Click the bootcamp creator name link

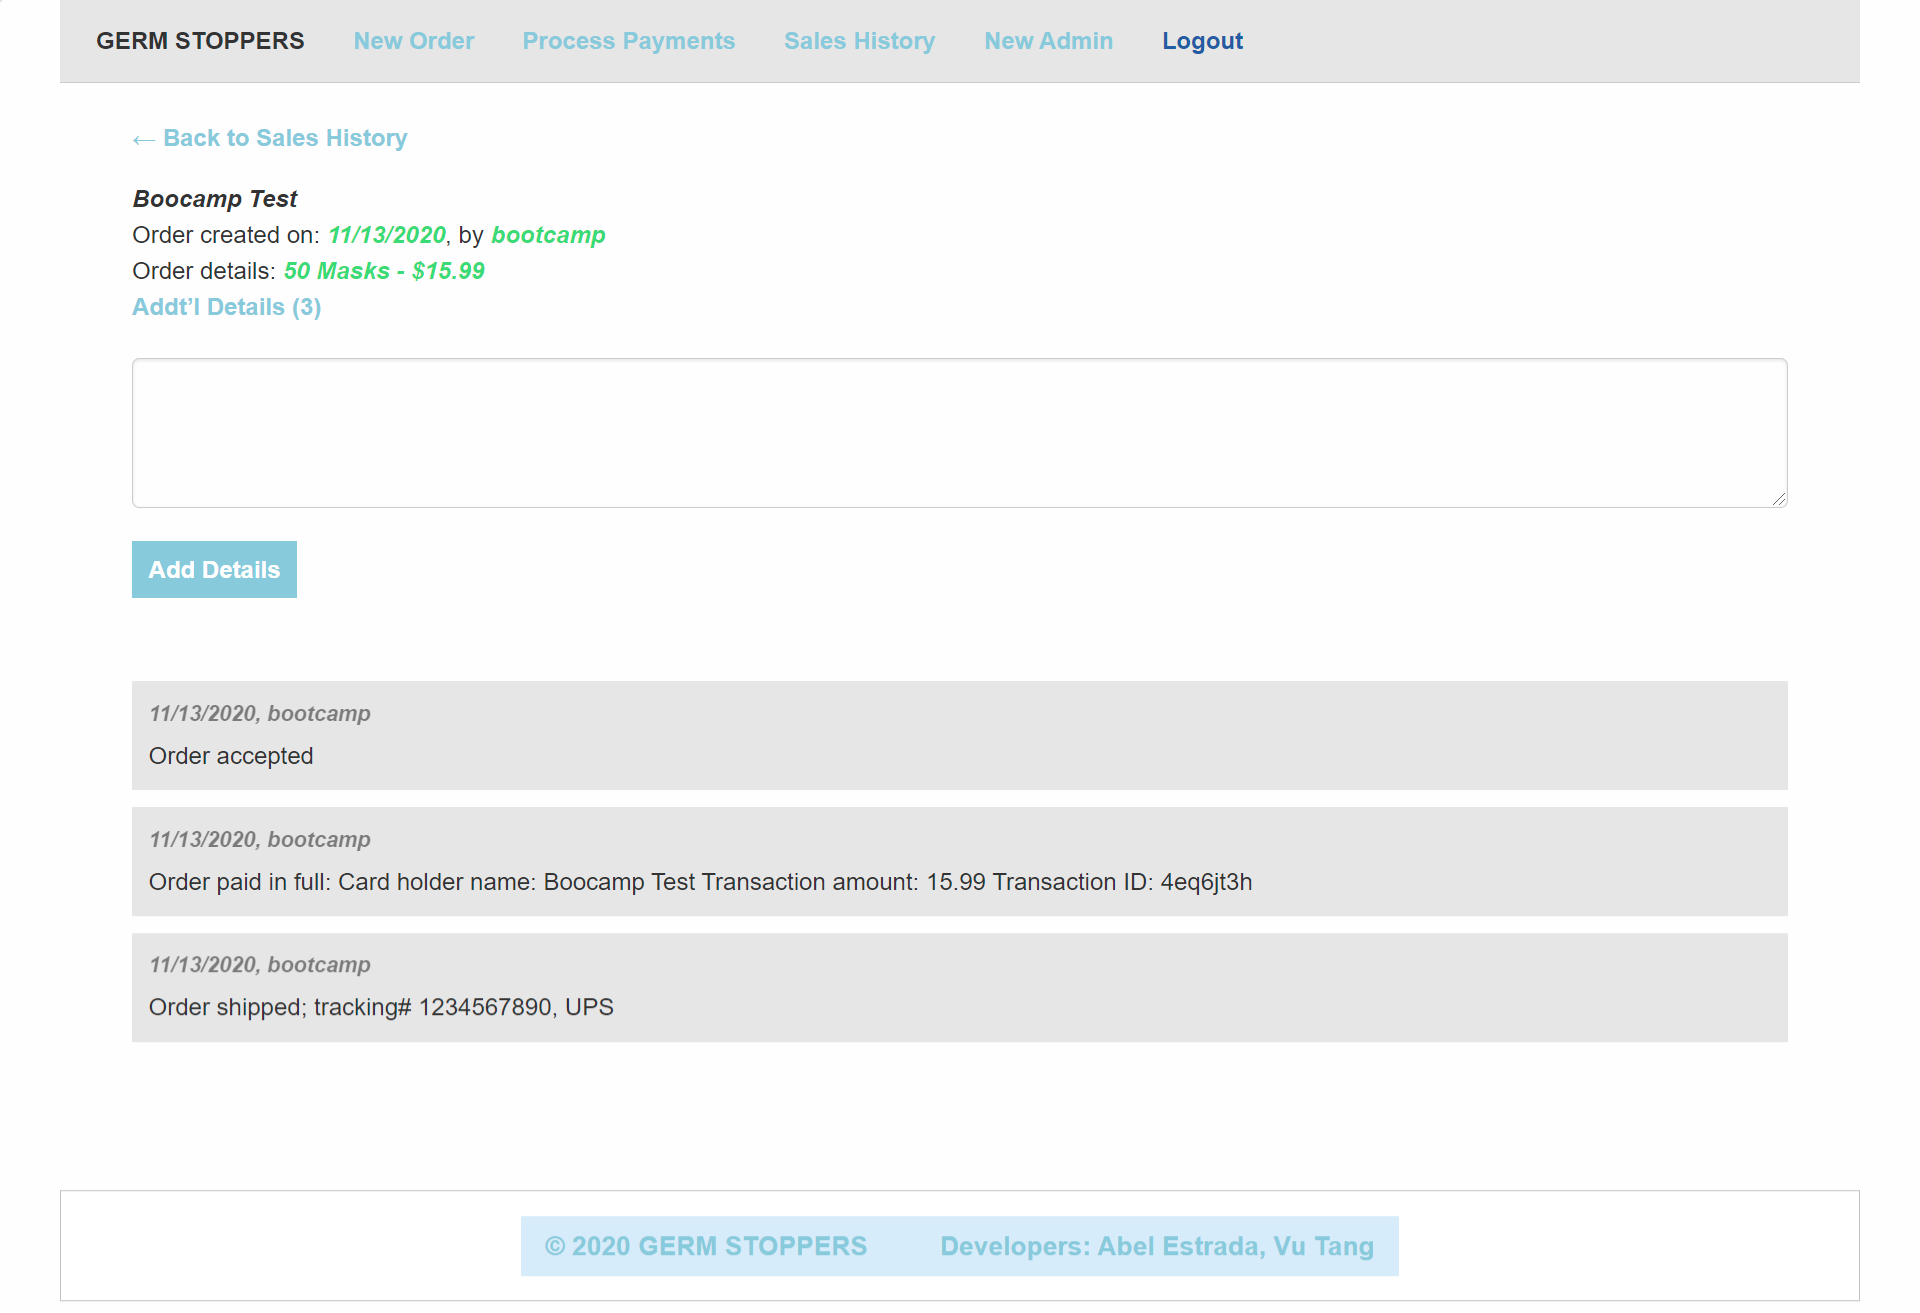pos(547,236)
